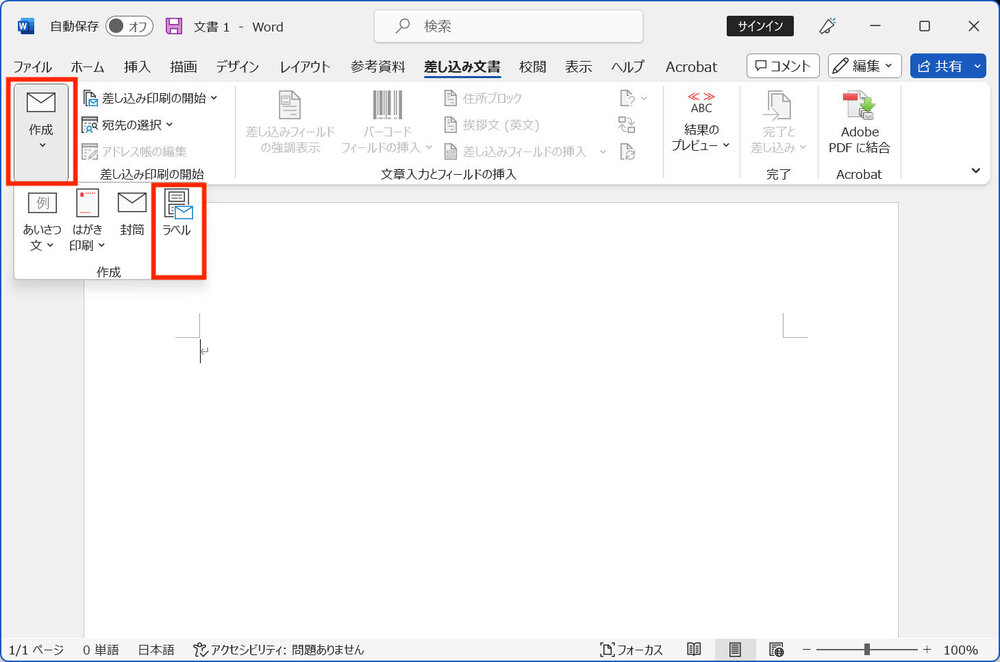The width and height of the screenshot is (1000, 662).
Task: Click the フォーカス mode button
Action: (631, 650)
